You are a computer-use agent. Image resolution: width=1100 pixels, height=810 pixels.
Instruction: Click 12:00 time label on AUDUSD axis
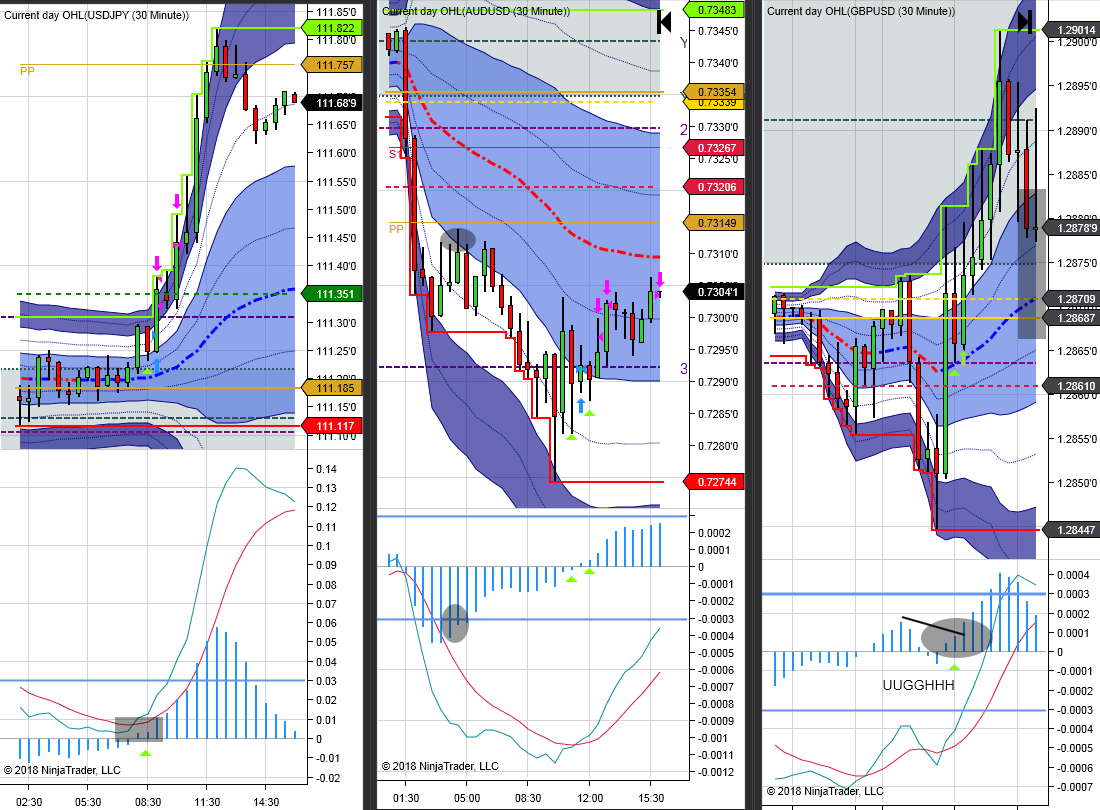point(590,798)
